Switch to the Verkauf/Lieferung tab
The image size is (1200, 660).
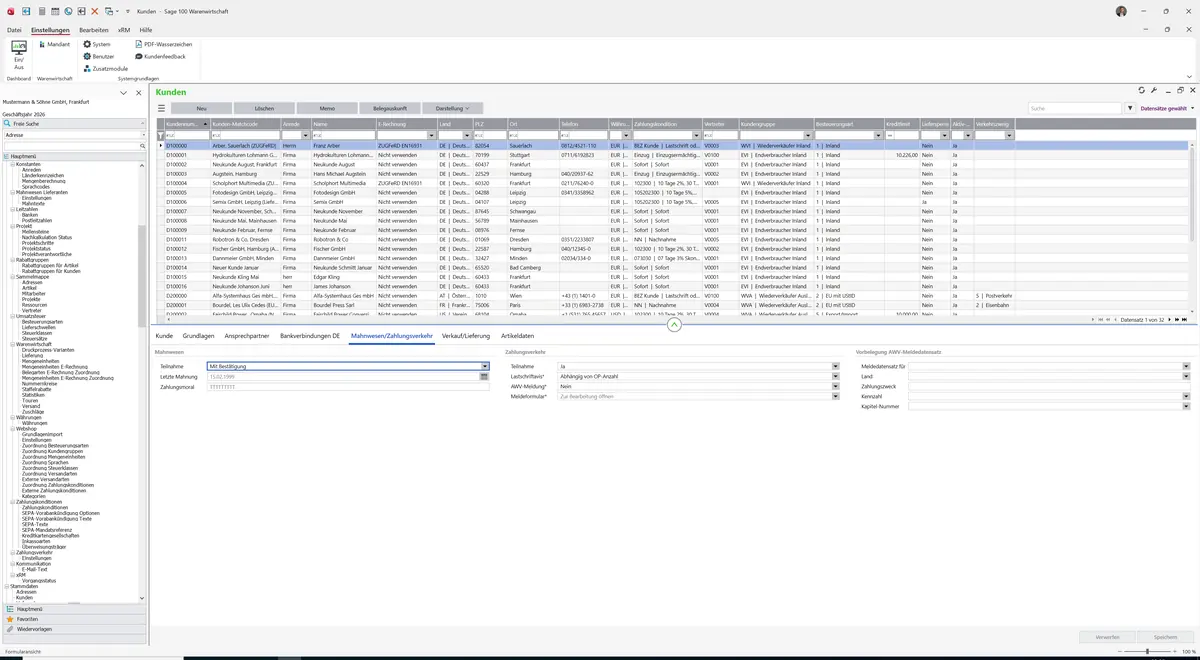tap(466, 336)
